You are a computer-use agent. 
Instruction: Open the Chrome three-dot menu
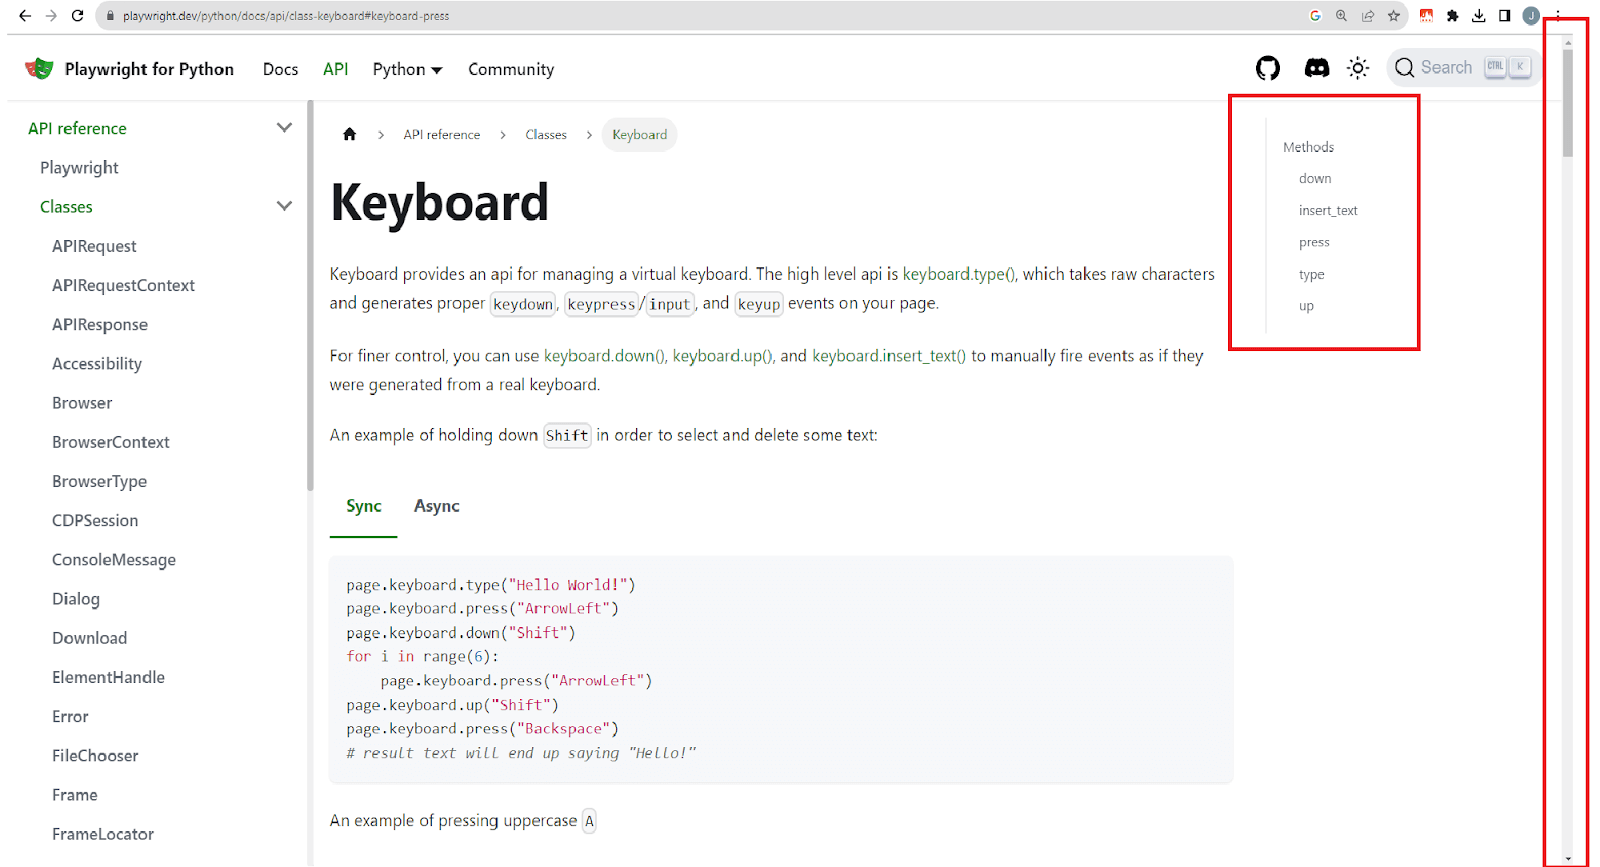tap(1557, 15)
